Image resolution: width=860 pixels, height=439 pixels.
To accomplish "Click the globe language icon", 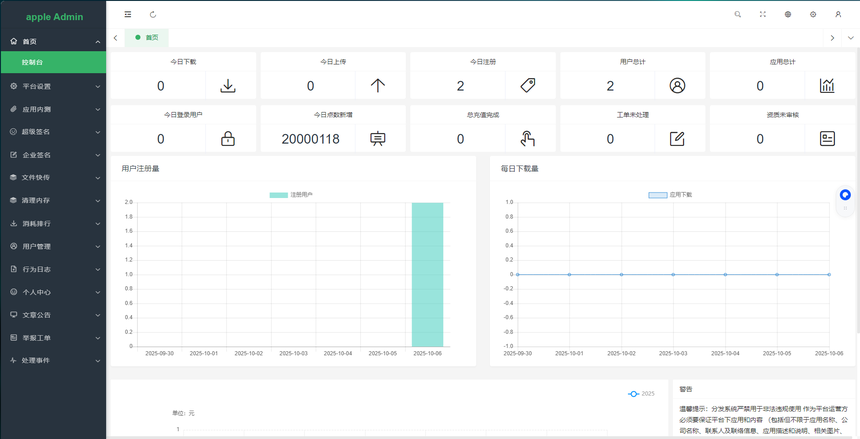I will [788, 15].
